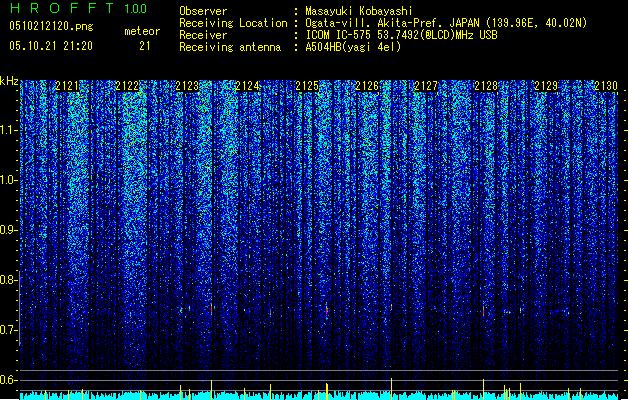
Task: Select the file name 0510212120.png
Action: 51,26
